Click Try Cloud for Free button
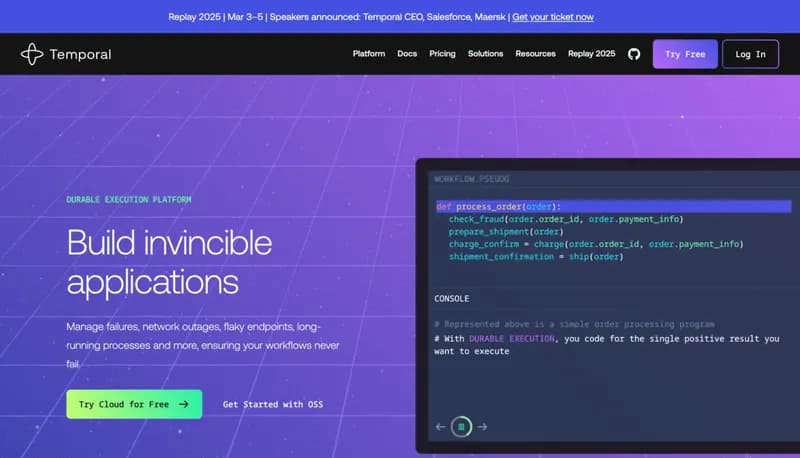800x458 pixels. (134, 404)
